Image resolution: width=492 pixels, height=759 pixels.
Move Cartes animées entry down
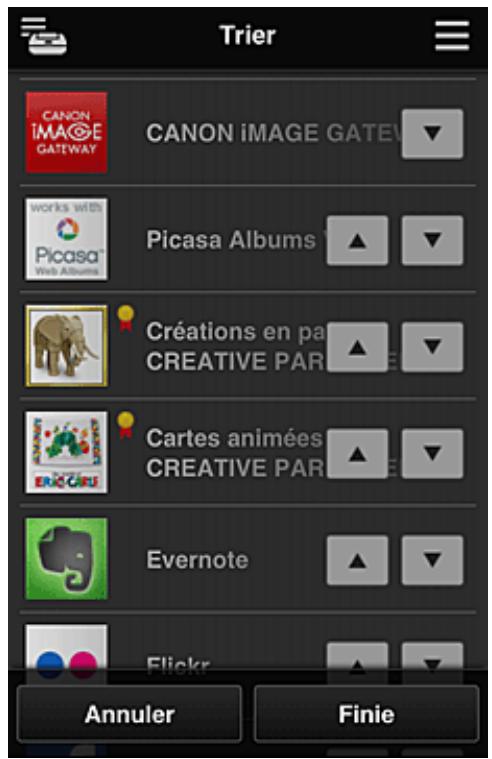tap(432, 454)
